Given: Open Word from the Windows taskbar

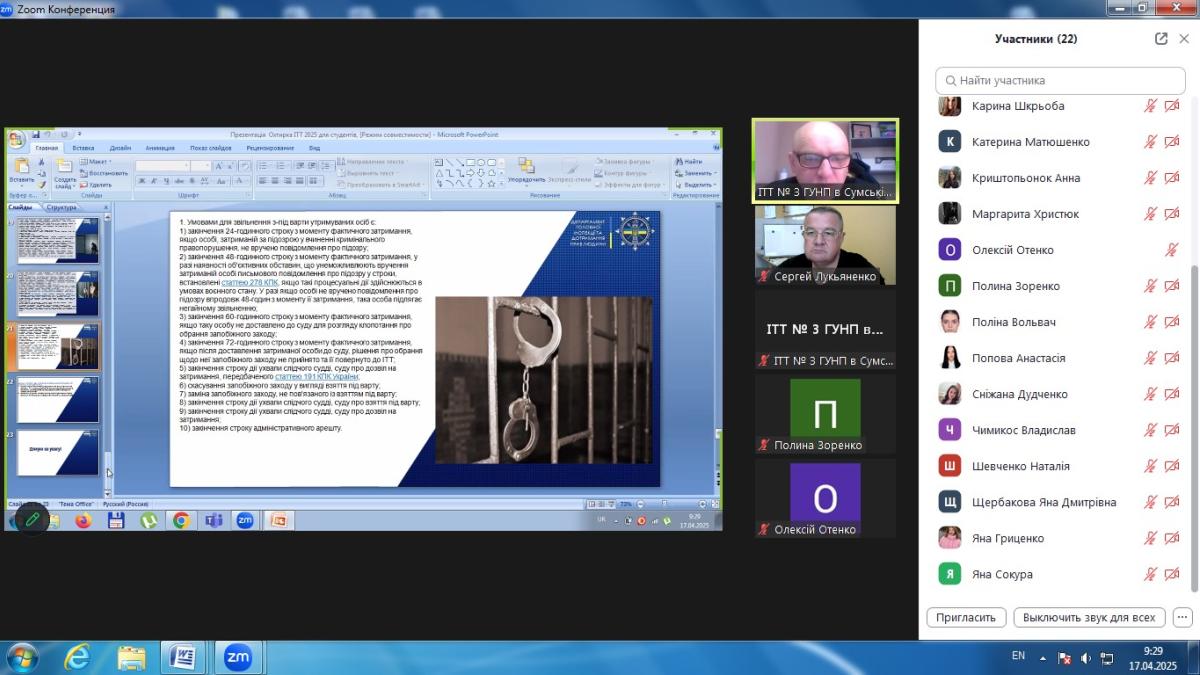Looking at the screenshot, I should pyautogui.click(x=183, y=657).
